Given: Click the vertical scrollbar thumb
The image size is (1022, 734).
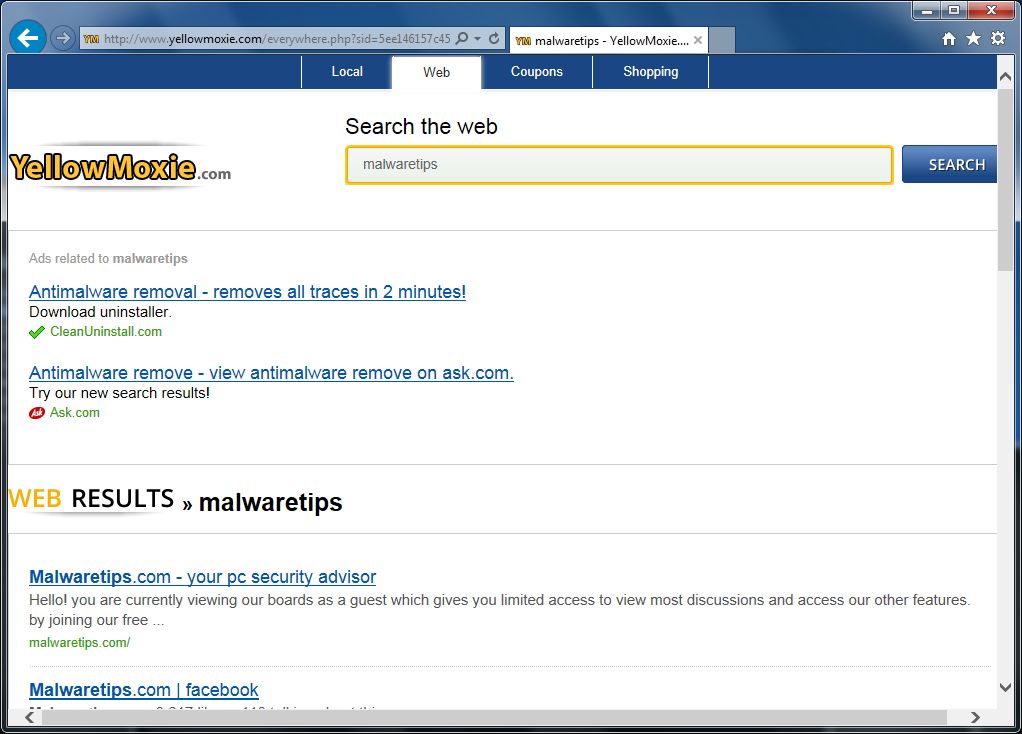Looking at the screenshot, I should [1005, 179].
